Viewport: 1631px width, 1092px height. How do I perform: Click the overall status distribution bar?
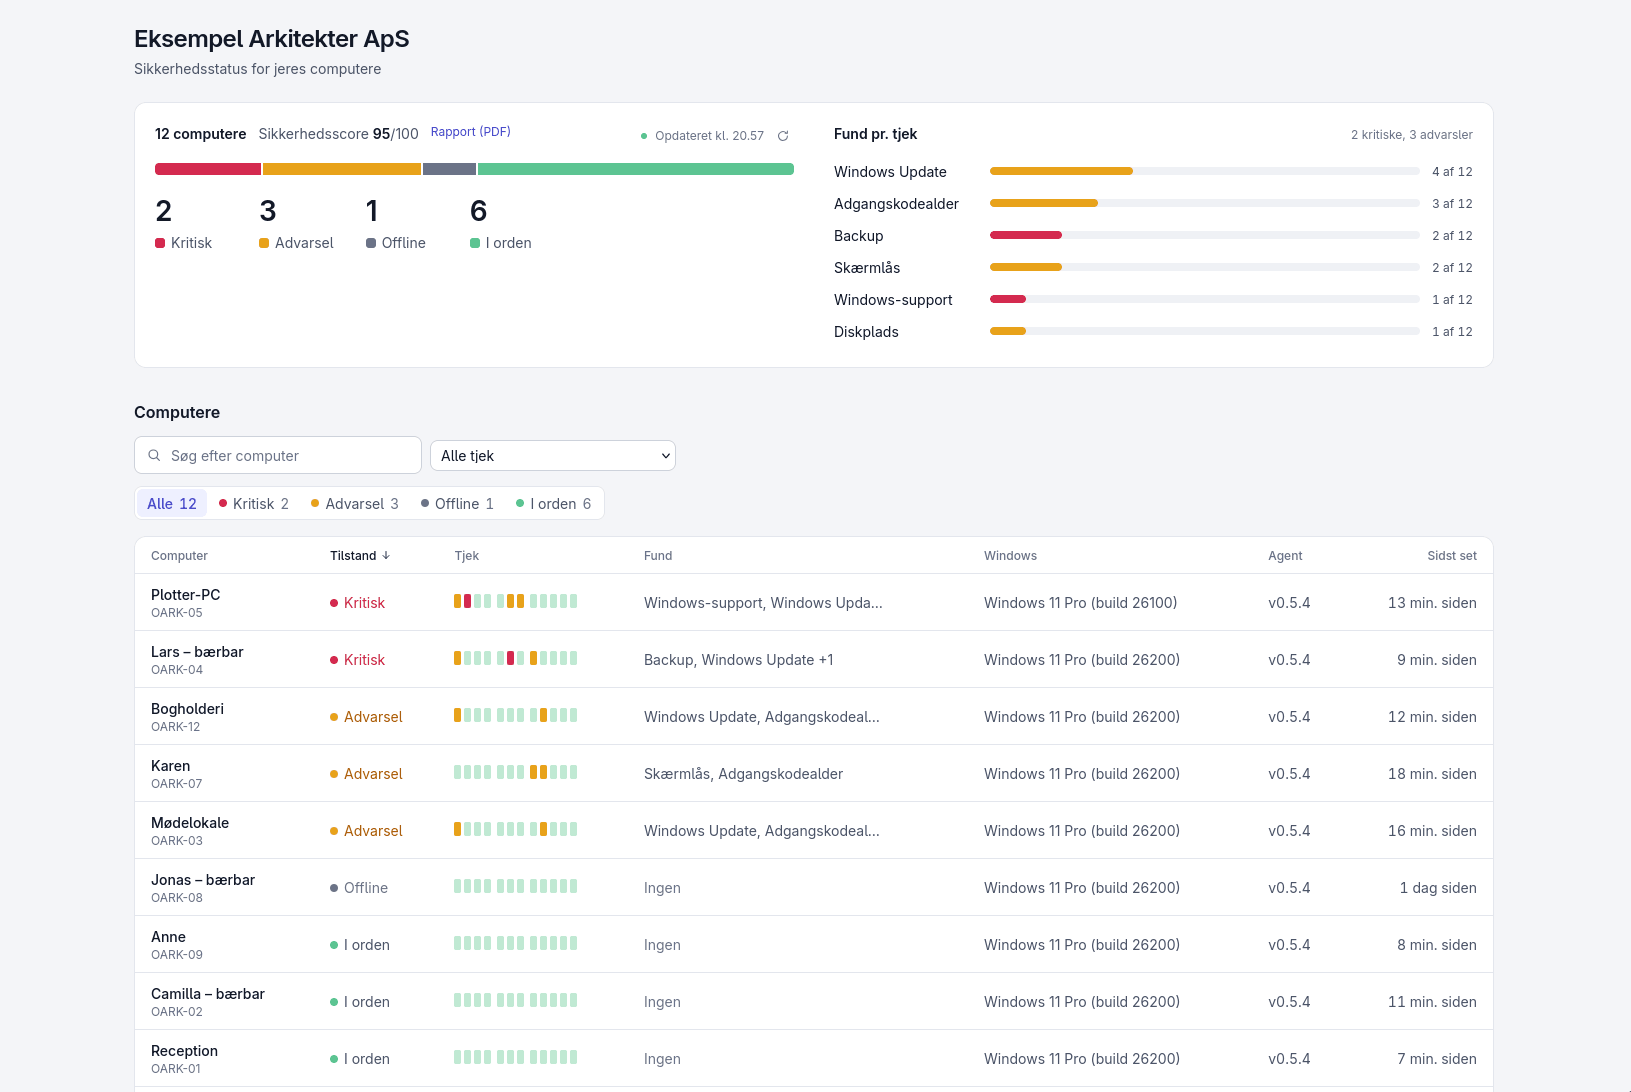474,169
